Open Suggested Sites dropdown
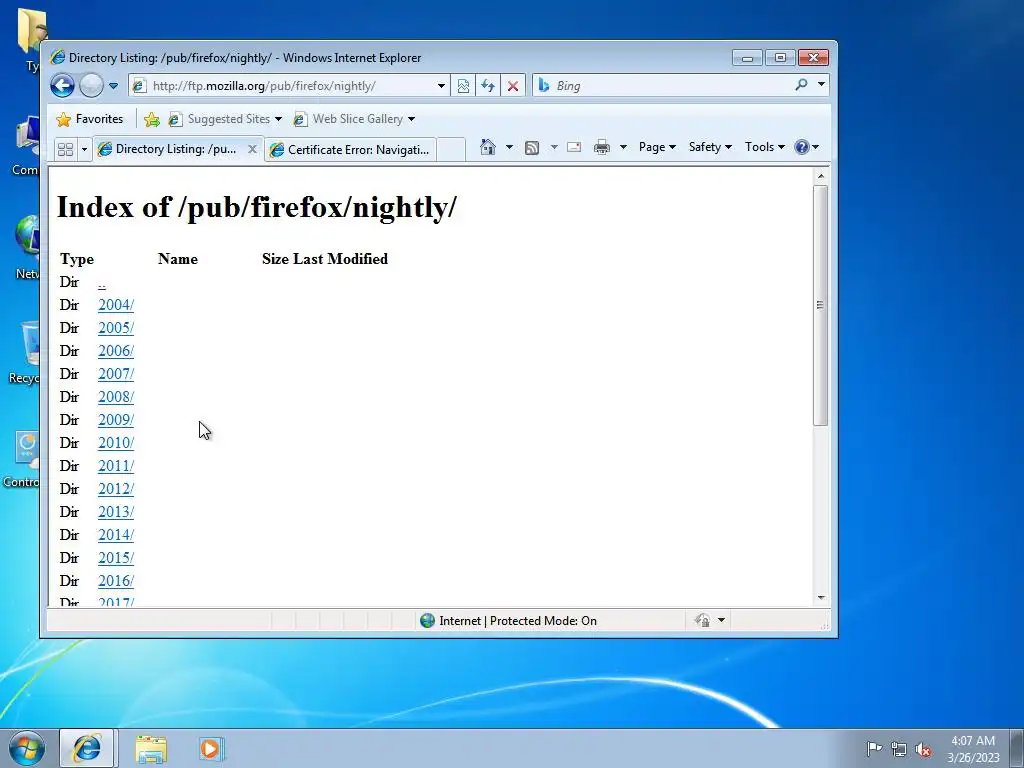The width and height of the screenshot is (1024, 768). pyautogui.click(x=225, y=119)
